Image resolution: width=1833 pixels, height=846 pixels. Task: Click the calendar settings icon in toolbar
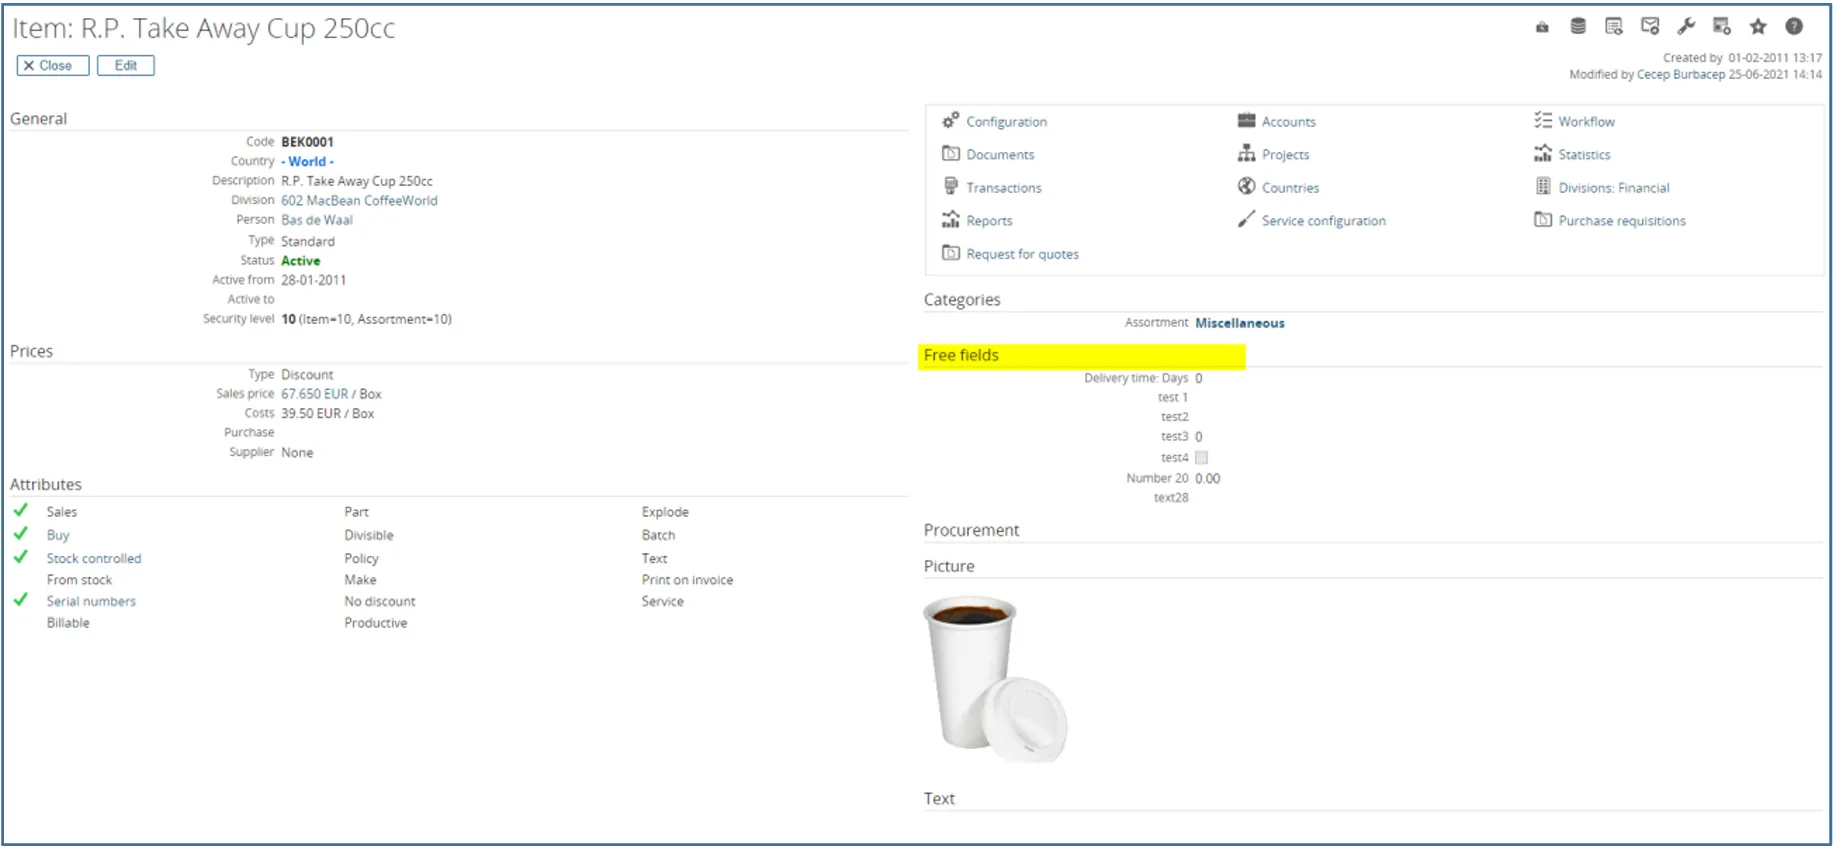pos(1722,27)
